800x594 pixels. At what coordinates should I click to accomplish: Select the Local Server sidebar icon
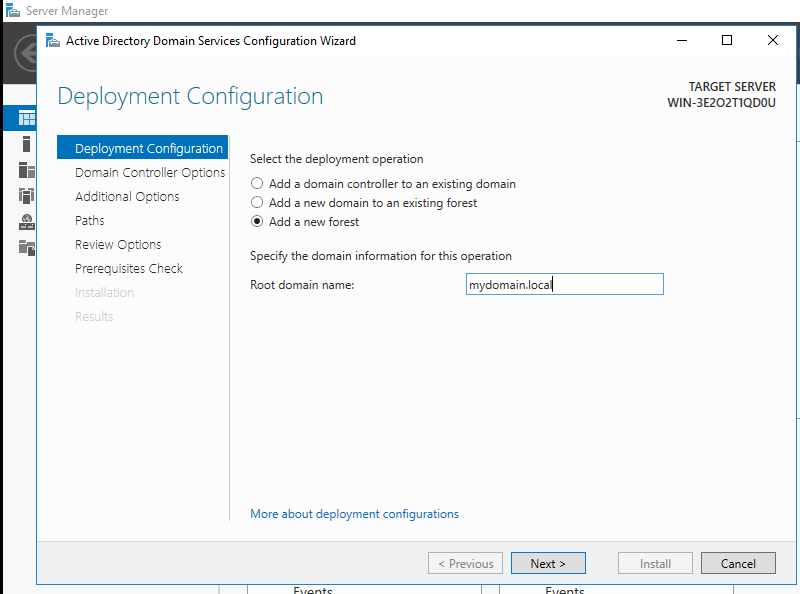coord(26,144)
